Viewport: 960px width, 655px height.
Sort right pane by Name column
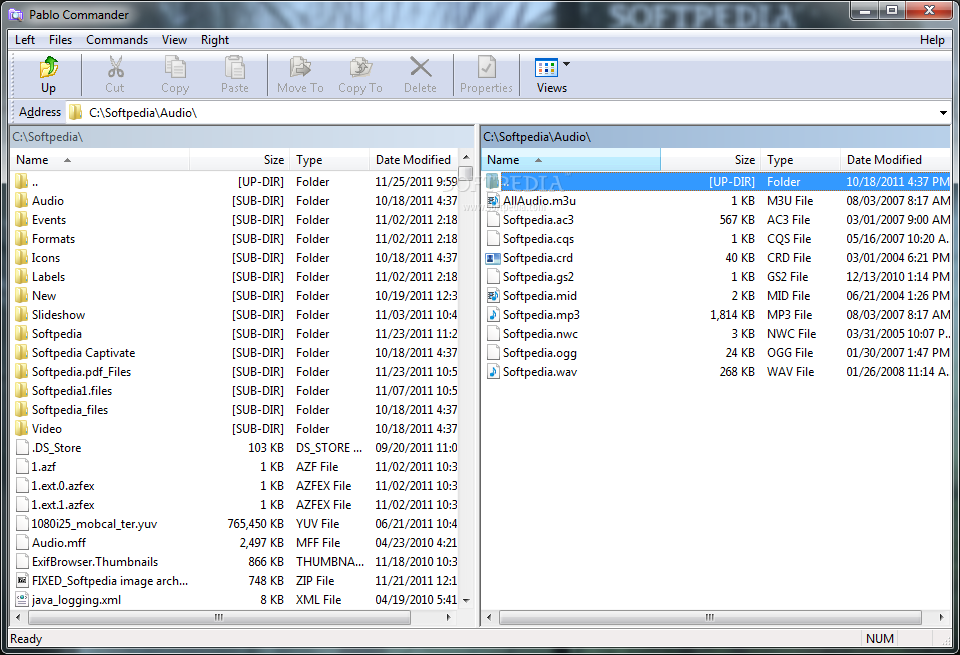pos(571,160)
